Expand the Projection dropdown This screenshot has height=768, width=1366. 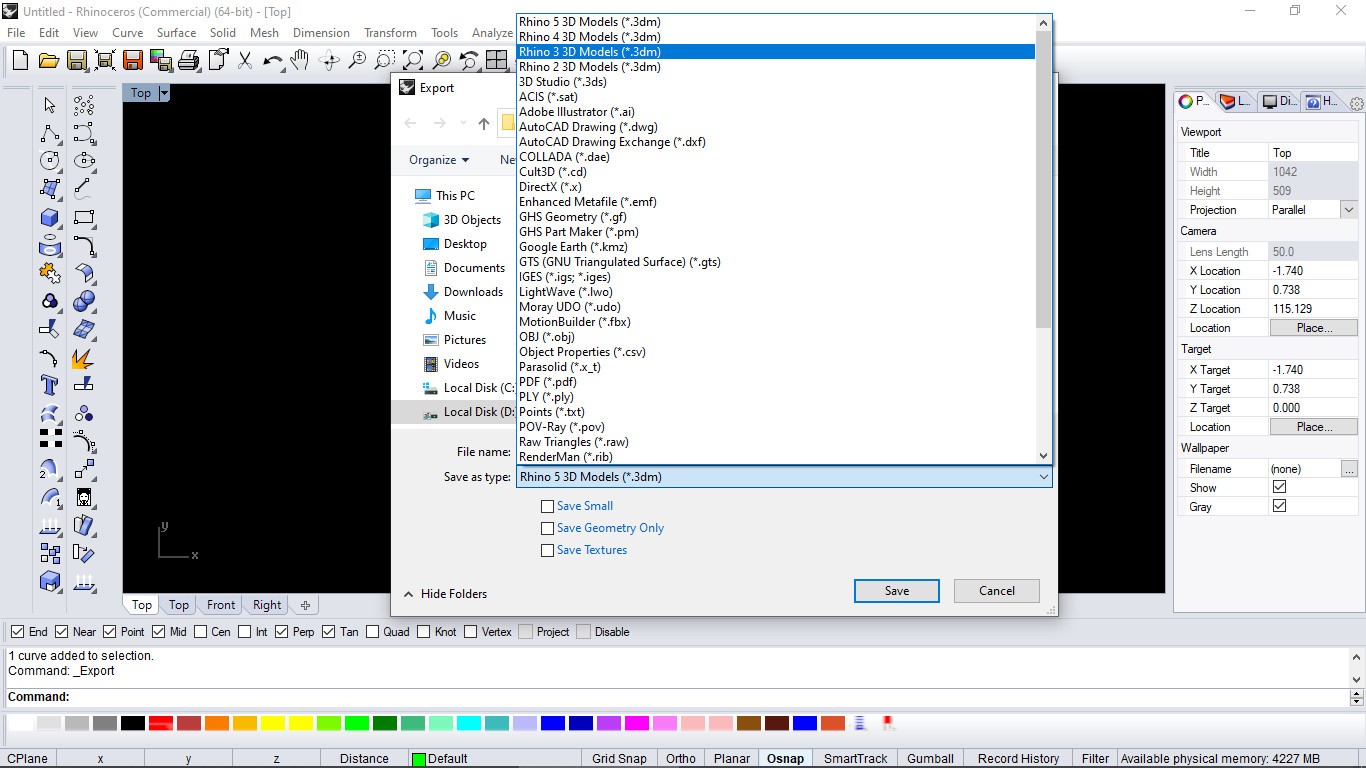pyautogui.click(x=1349, y=210)
